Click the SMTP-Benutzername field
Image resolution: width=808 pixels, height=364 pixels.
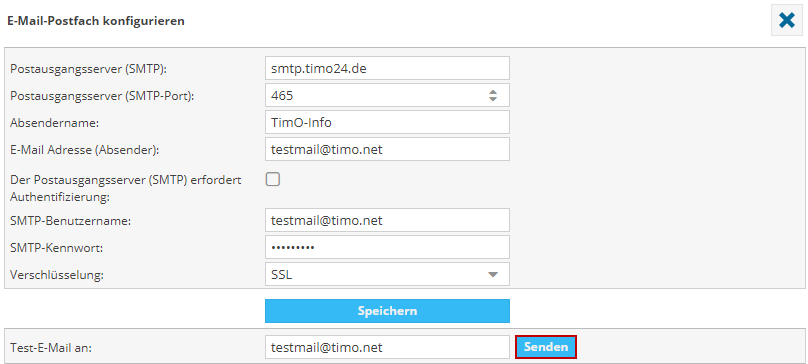[x=387, y=220]
